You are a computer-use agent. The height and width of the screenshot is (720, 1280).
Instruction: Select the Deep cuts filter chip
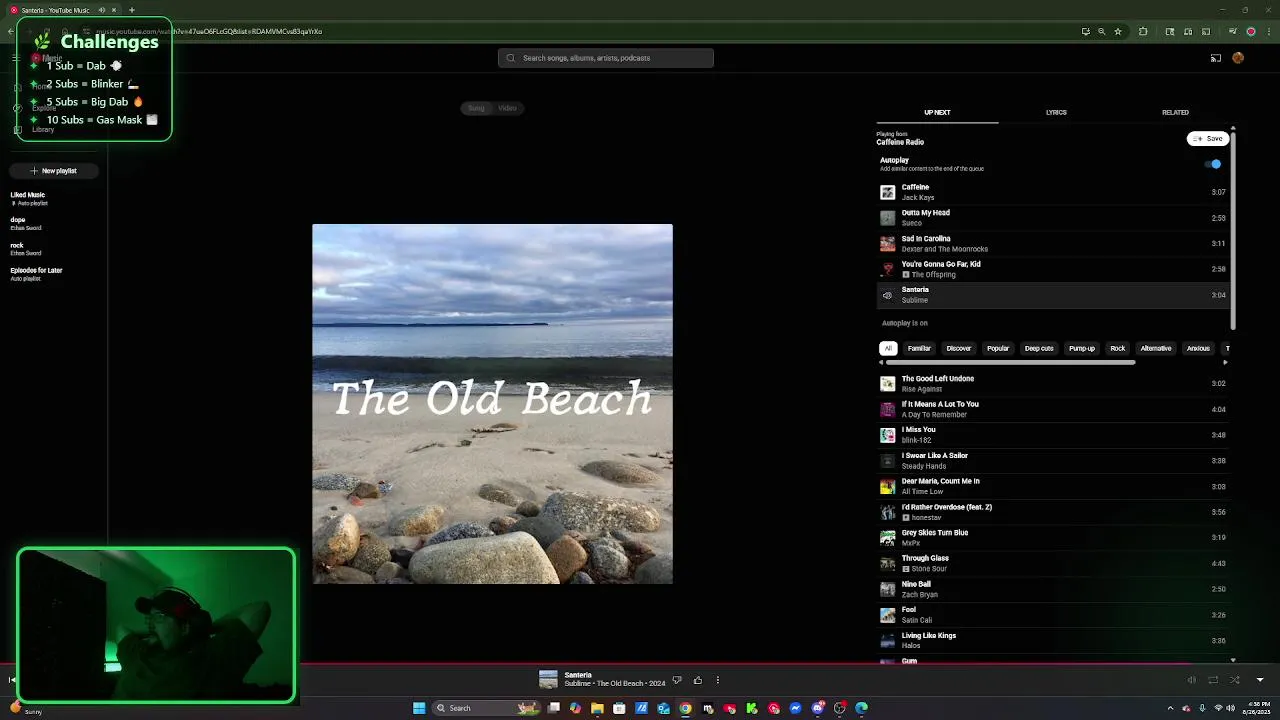(1039, 348)
